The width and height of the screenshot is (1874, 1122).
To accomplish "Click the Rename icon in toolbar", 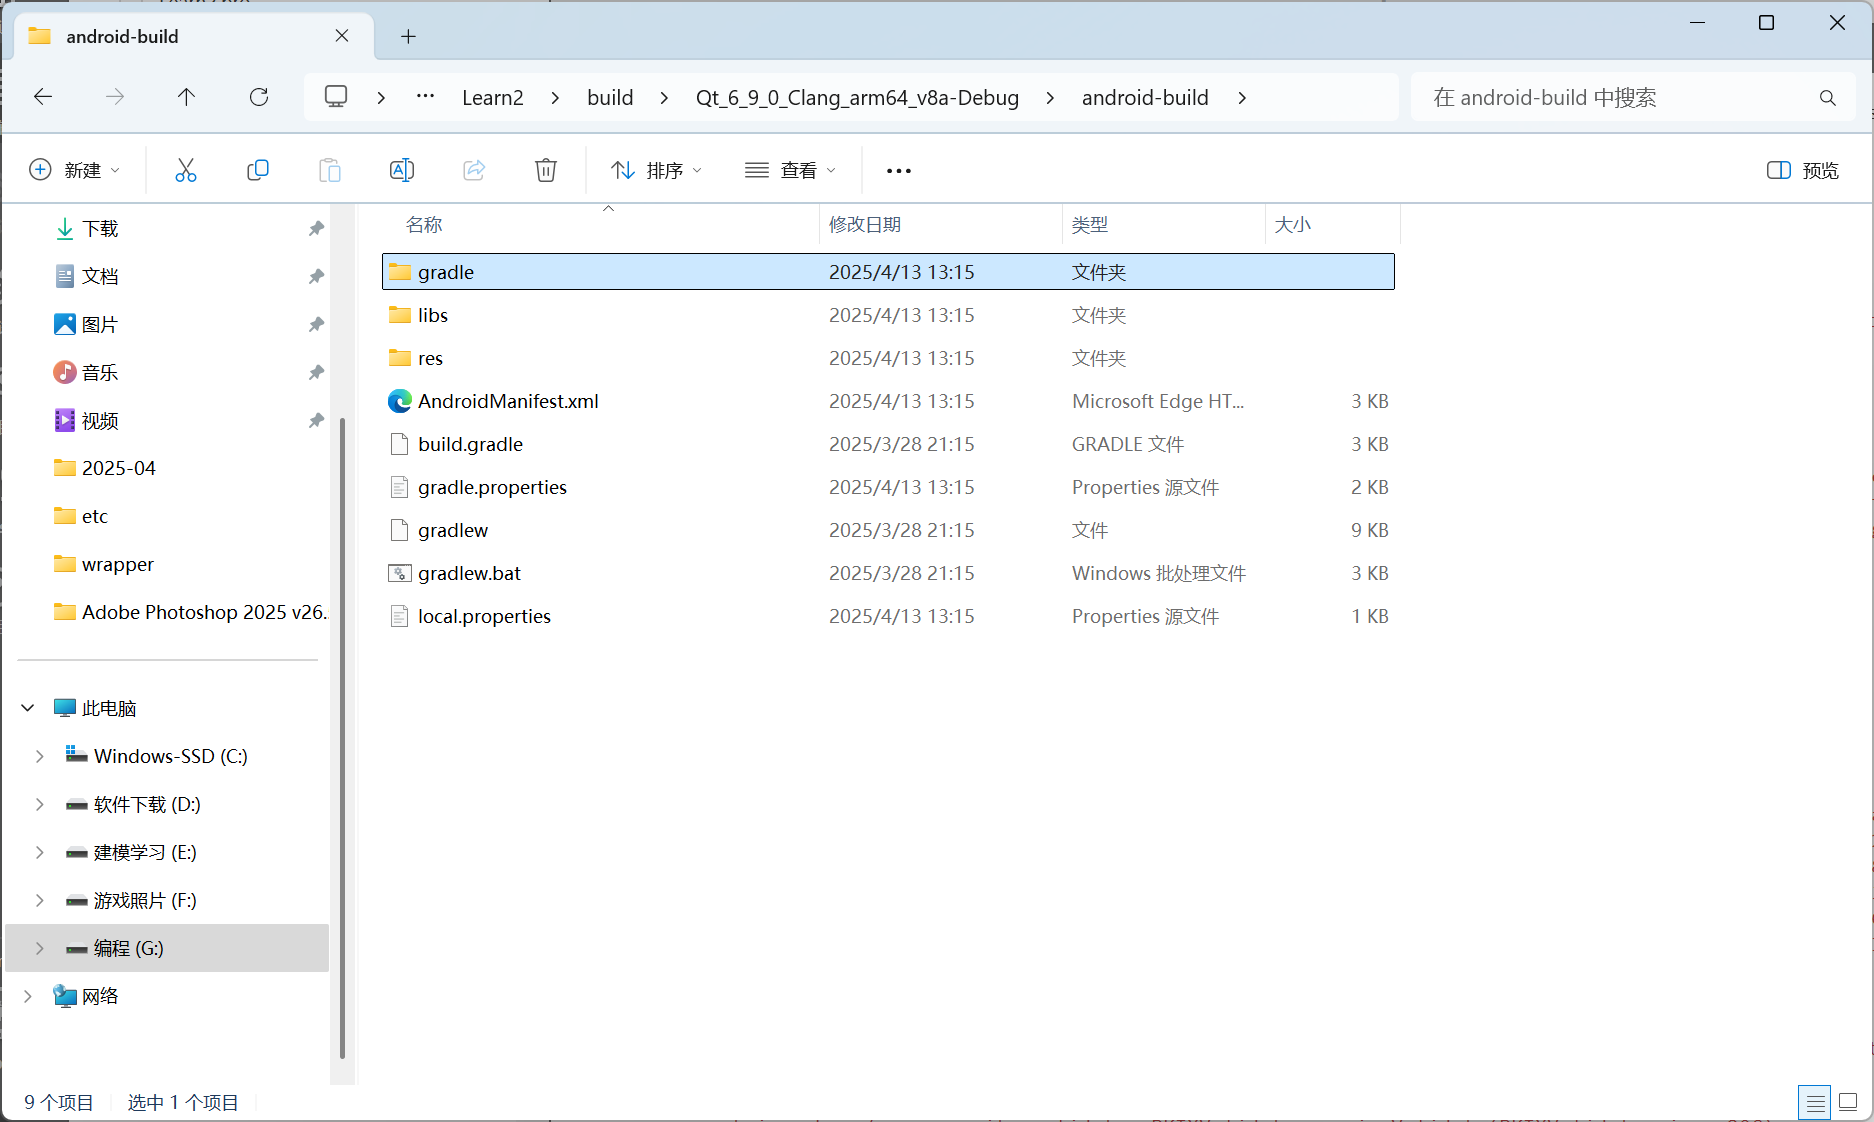I will tap(402, 170).
